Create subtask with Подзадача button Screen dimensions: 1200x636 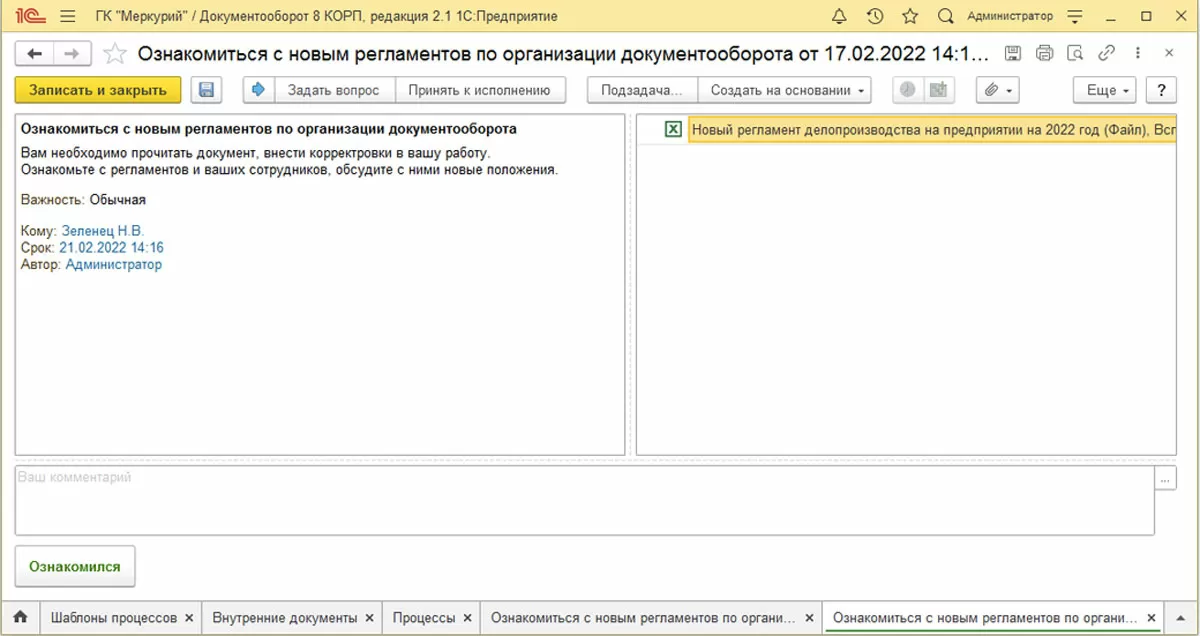pyautogui.click(x=642, y=90)
